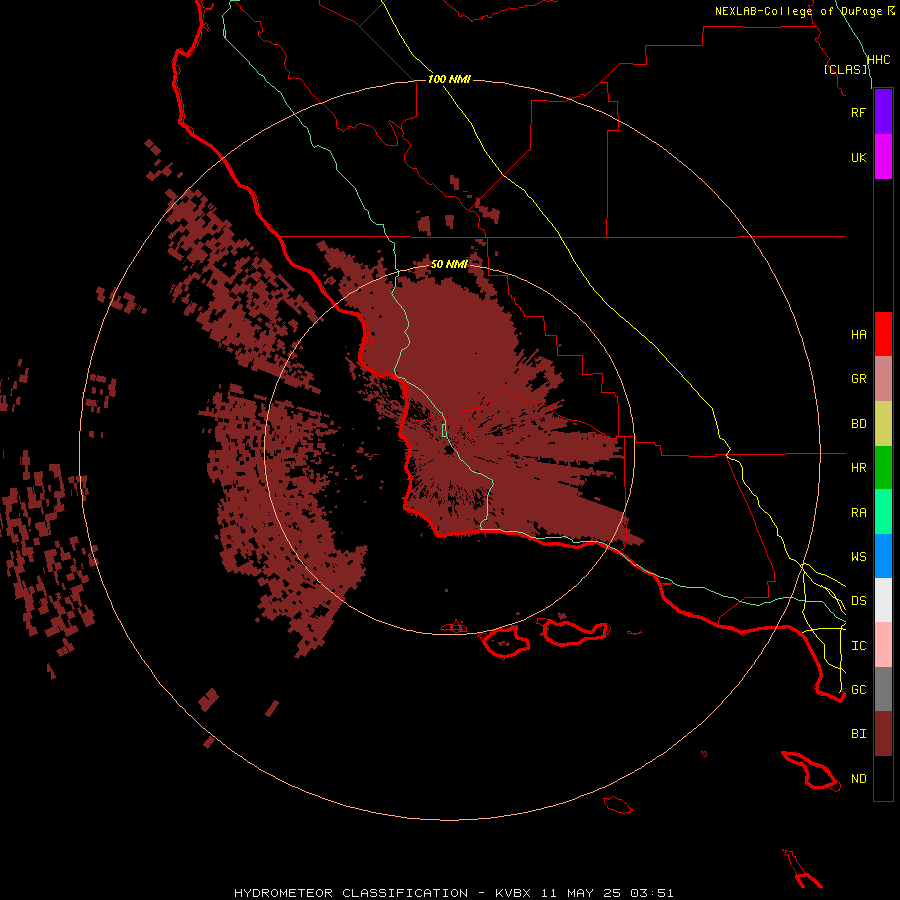The image size is (900, 900).
Task: Click the IC legend label
Action: coord(859,646)
